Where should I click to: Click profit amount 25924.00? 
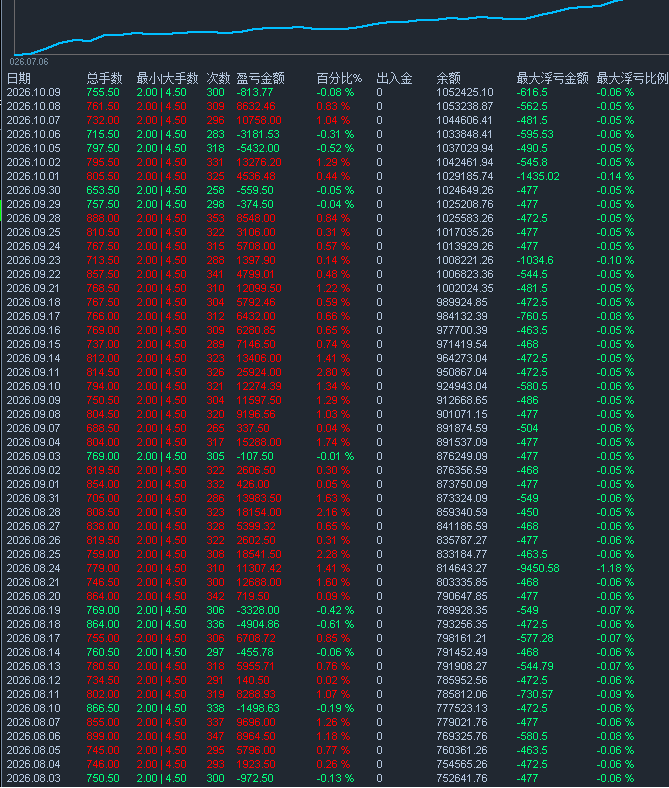[259, 372]
